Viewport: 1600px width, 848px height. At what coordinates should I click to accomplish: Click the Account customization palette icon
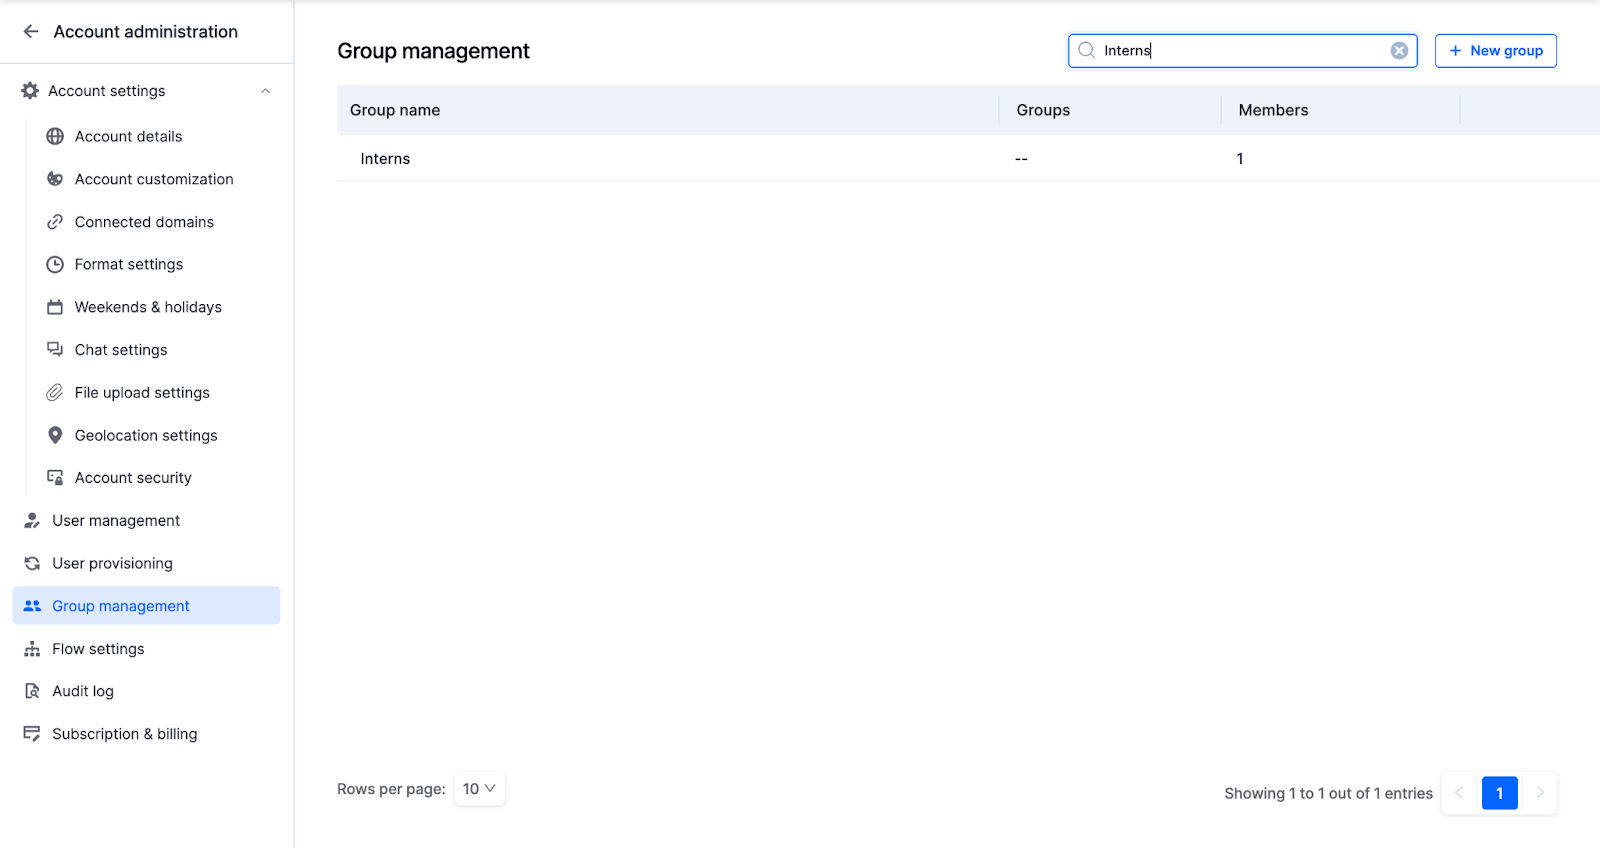click(x=55, y=180)
